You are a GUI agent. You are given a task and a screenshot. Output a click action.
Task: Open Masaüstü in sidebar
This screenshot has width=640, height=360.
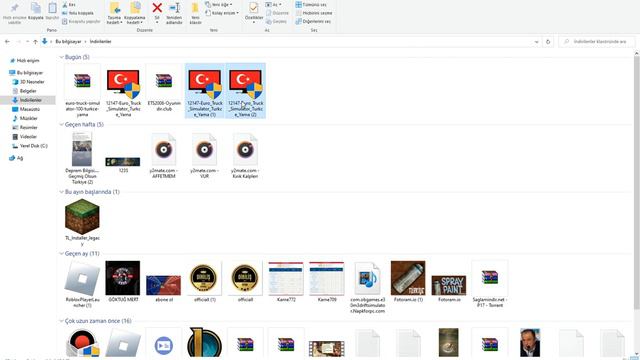pyautogui.click(x=26, y=109)
